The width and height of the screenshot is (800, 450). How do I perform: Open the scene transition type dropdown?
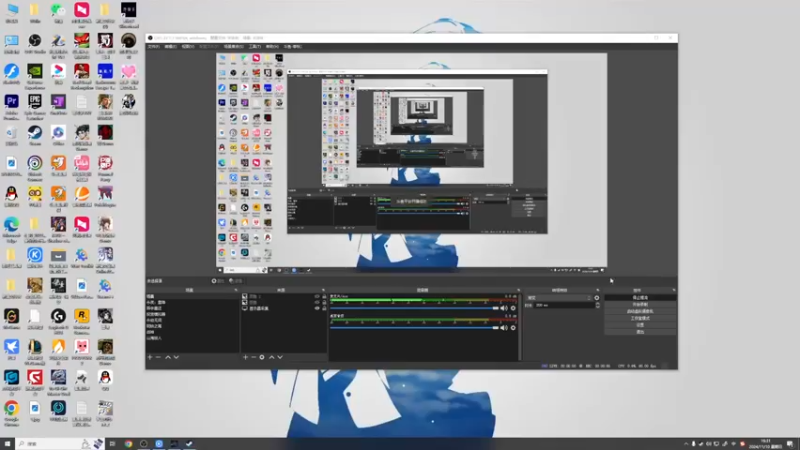[x=559, y=298]
